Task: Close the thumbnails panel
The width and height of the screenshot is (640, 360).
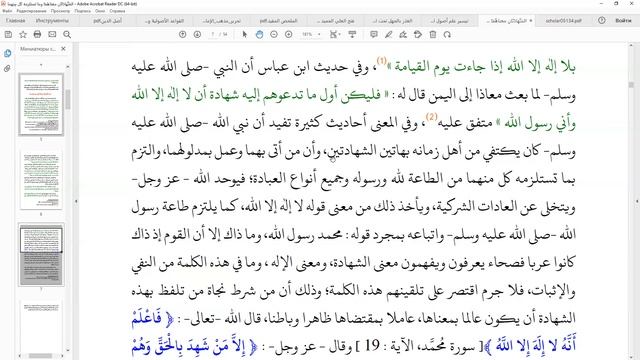Action: pyautogui.click(x=63, y=49)
